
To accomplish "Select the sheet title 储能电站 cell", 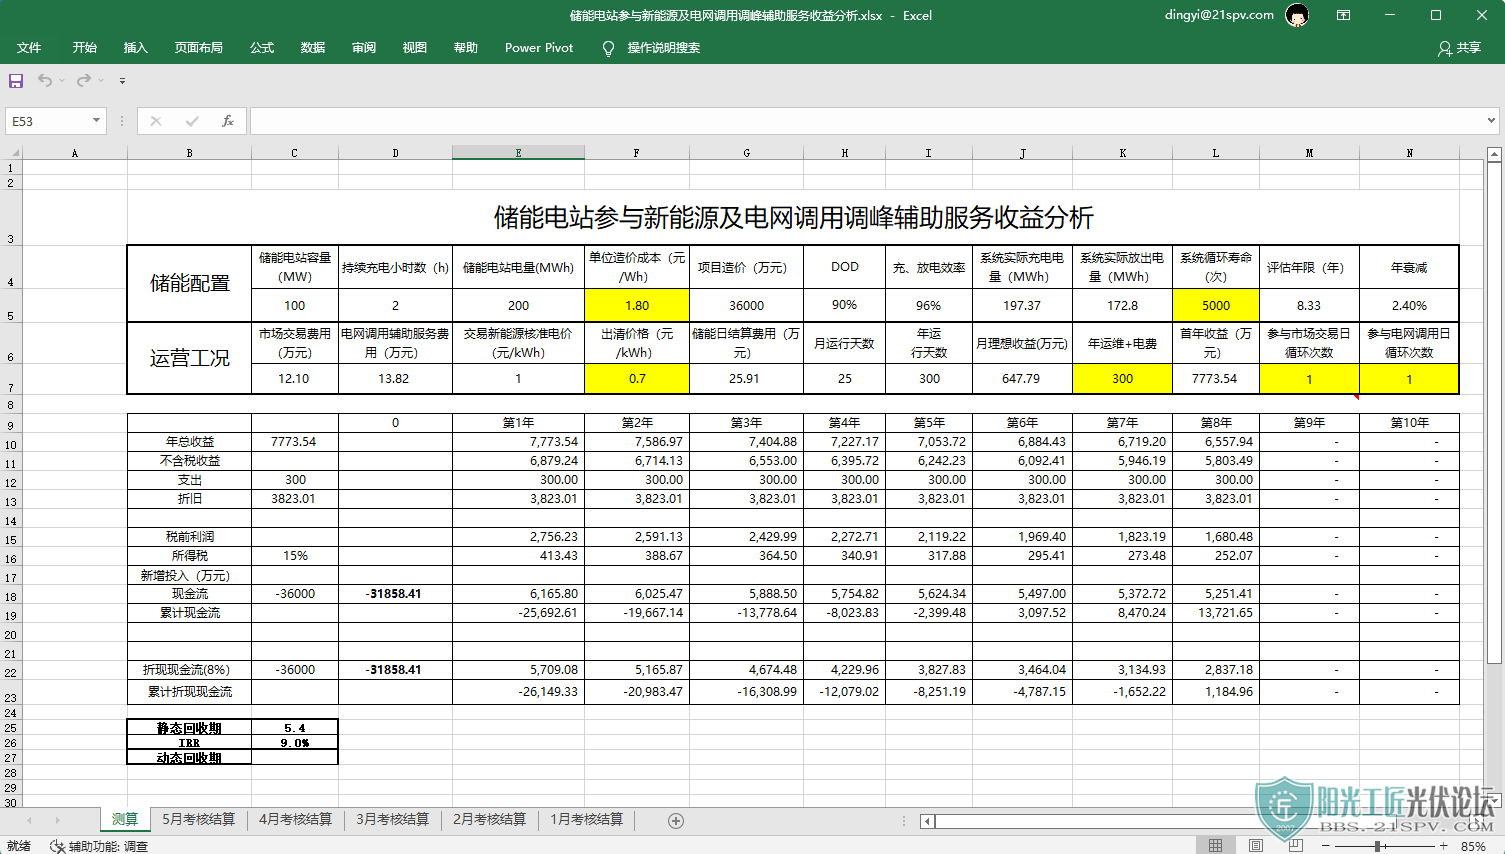I will click(793, 217).
